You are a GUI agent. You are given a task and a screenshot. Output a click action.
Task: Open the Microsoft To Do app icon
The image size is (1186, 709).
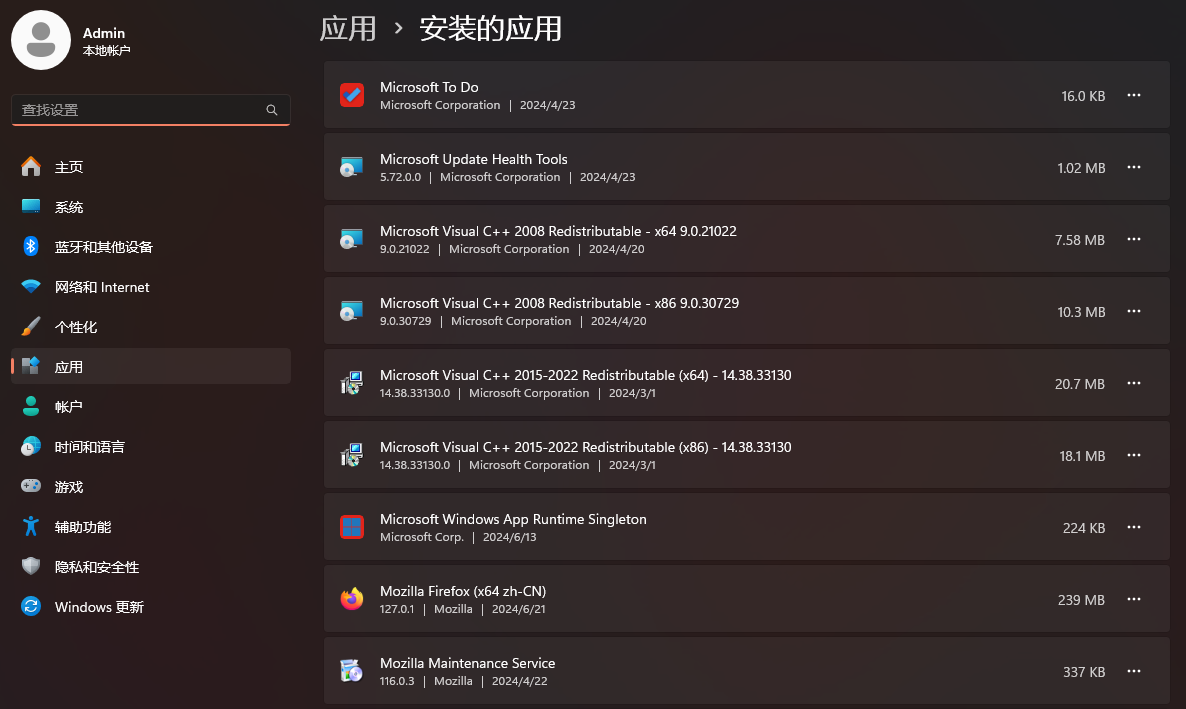click(352, 95)
